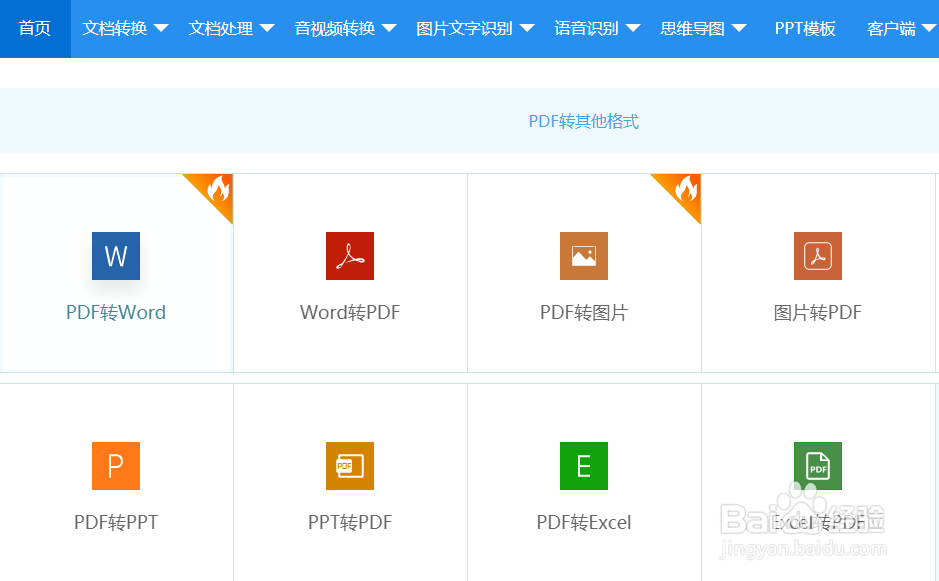Click the orange P icon for PDF转PPT

116,466
